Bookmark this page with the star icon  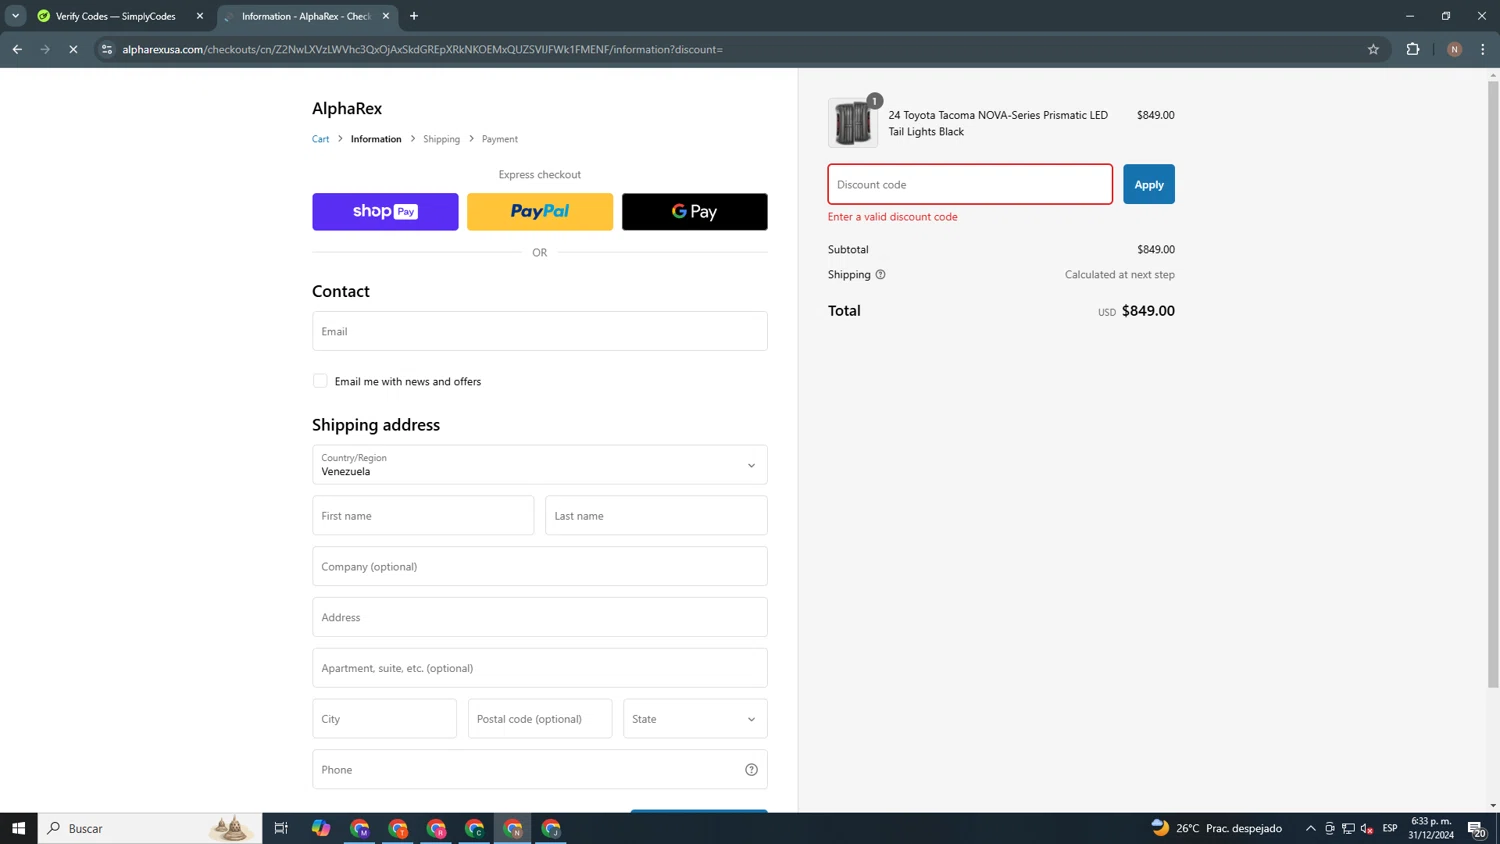click(1373, 49)
